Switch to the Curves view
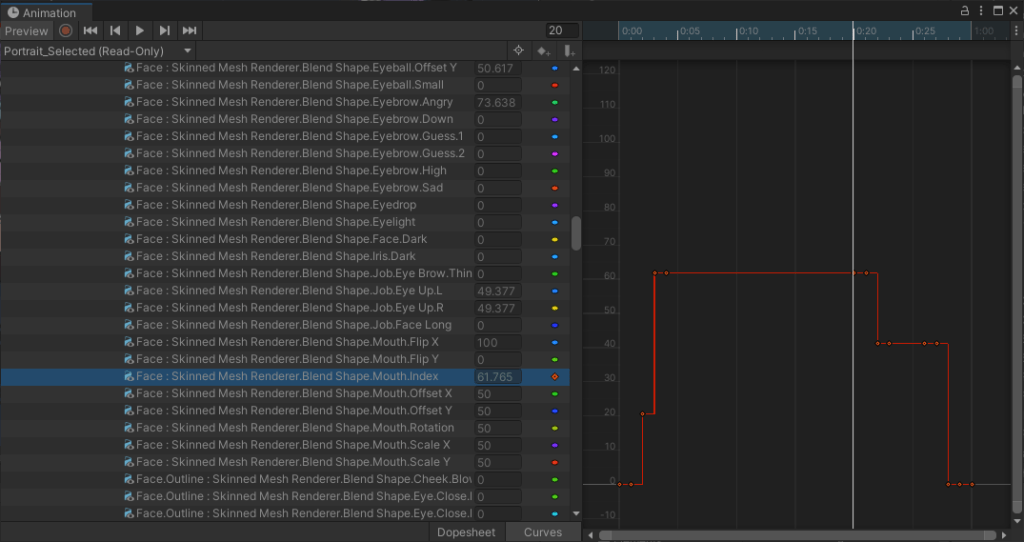This screenshot has height=542, width=1024. (x=543, y=532)
